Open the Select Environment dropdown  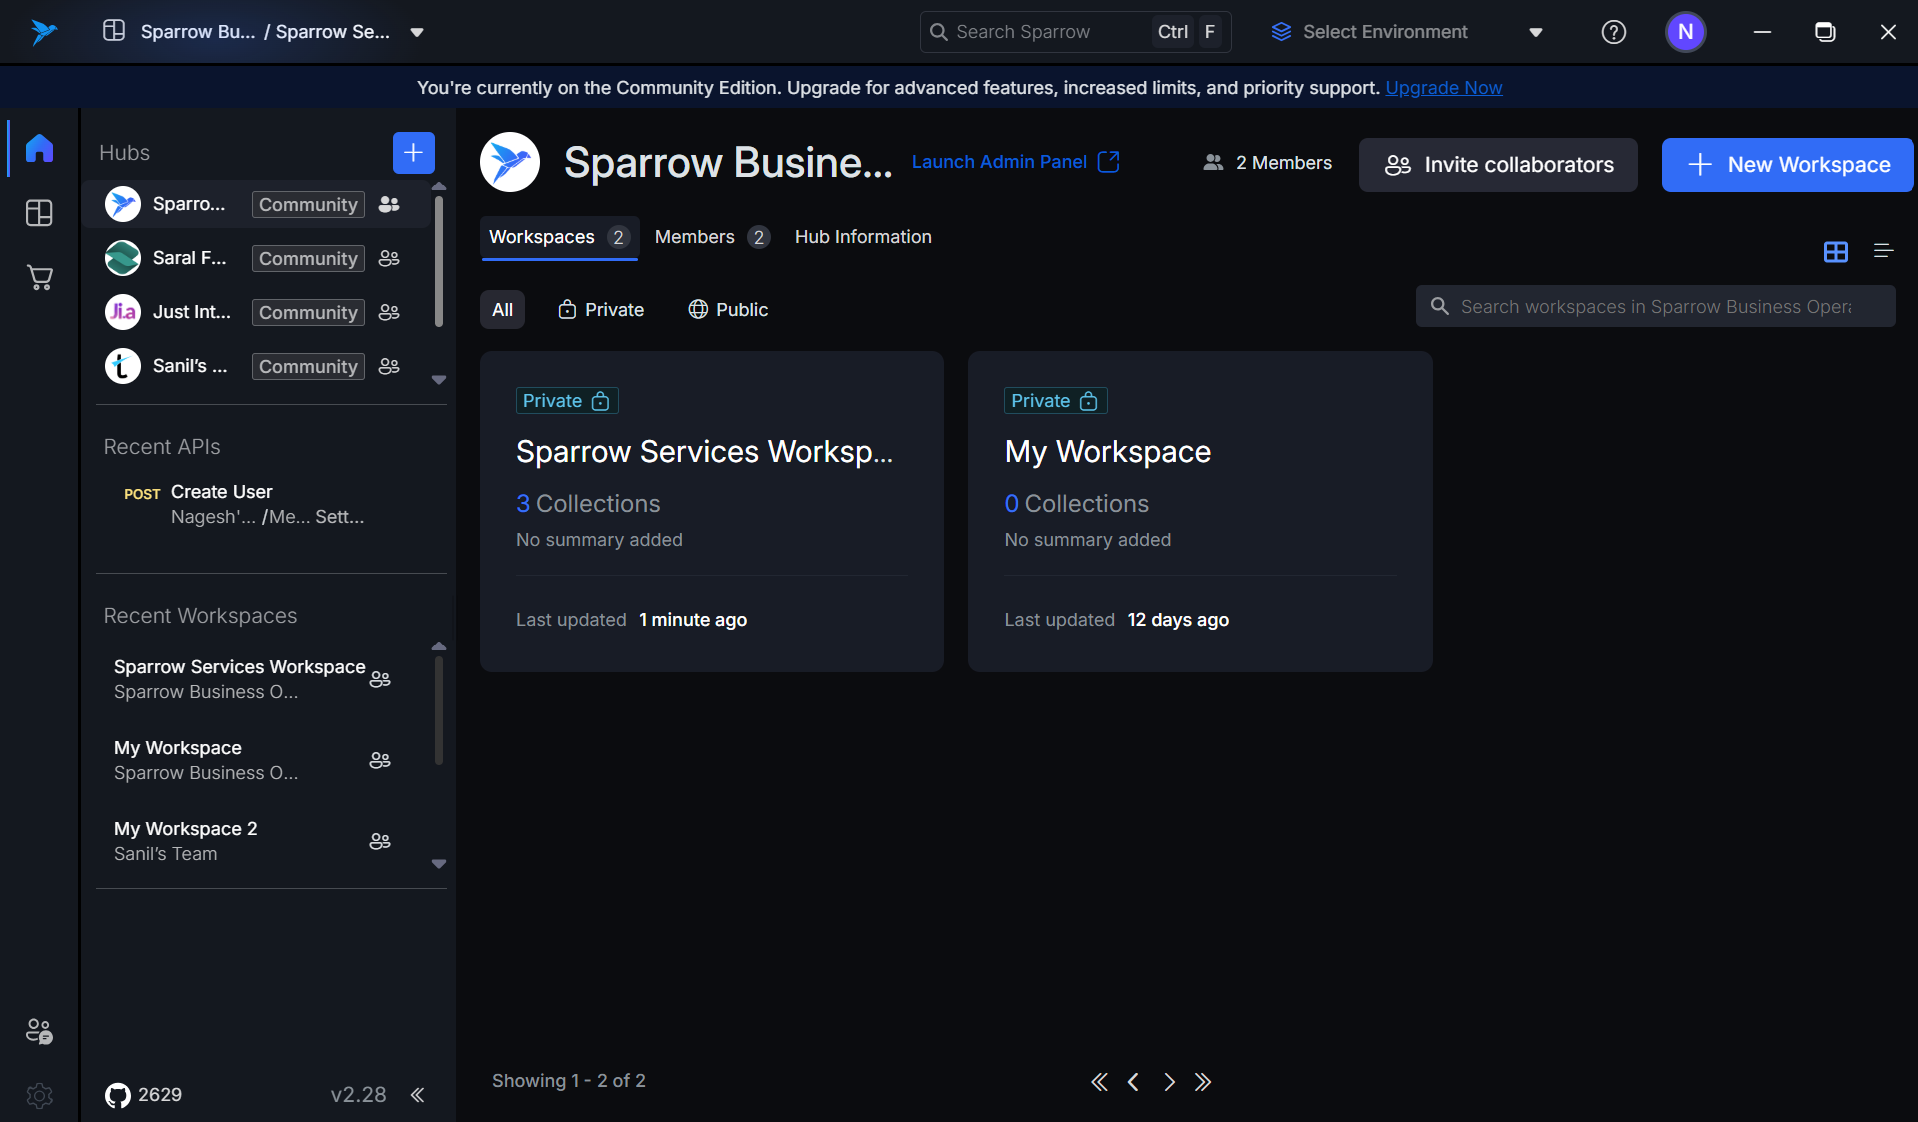(x=1407, y=32)
